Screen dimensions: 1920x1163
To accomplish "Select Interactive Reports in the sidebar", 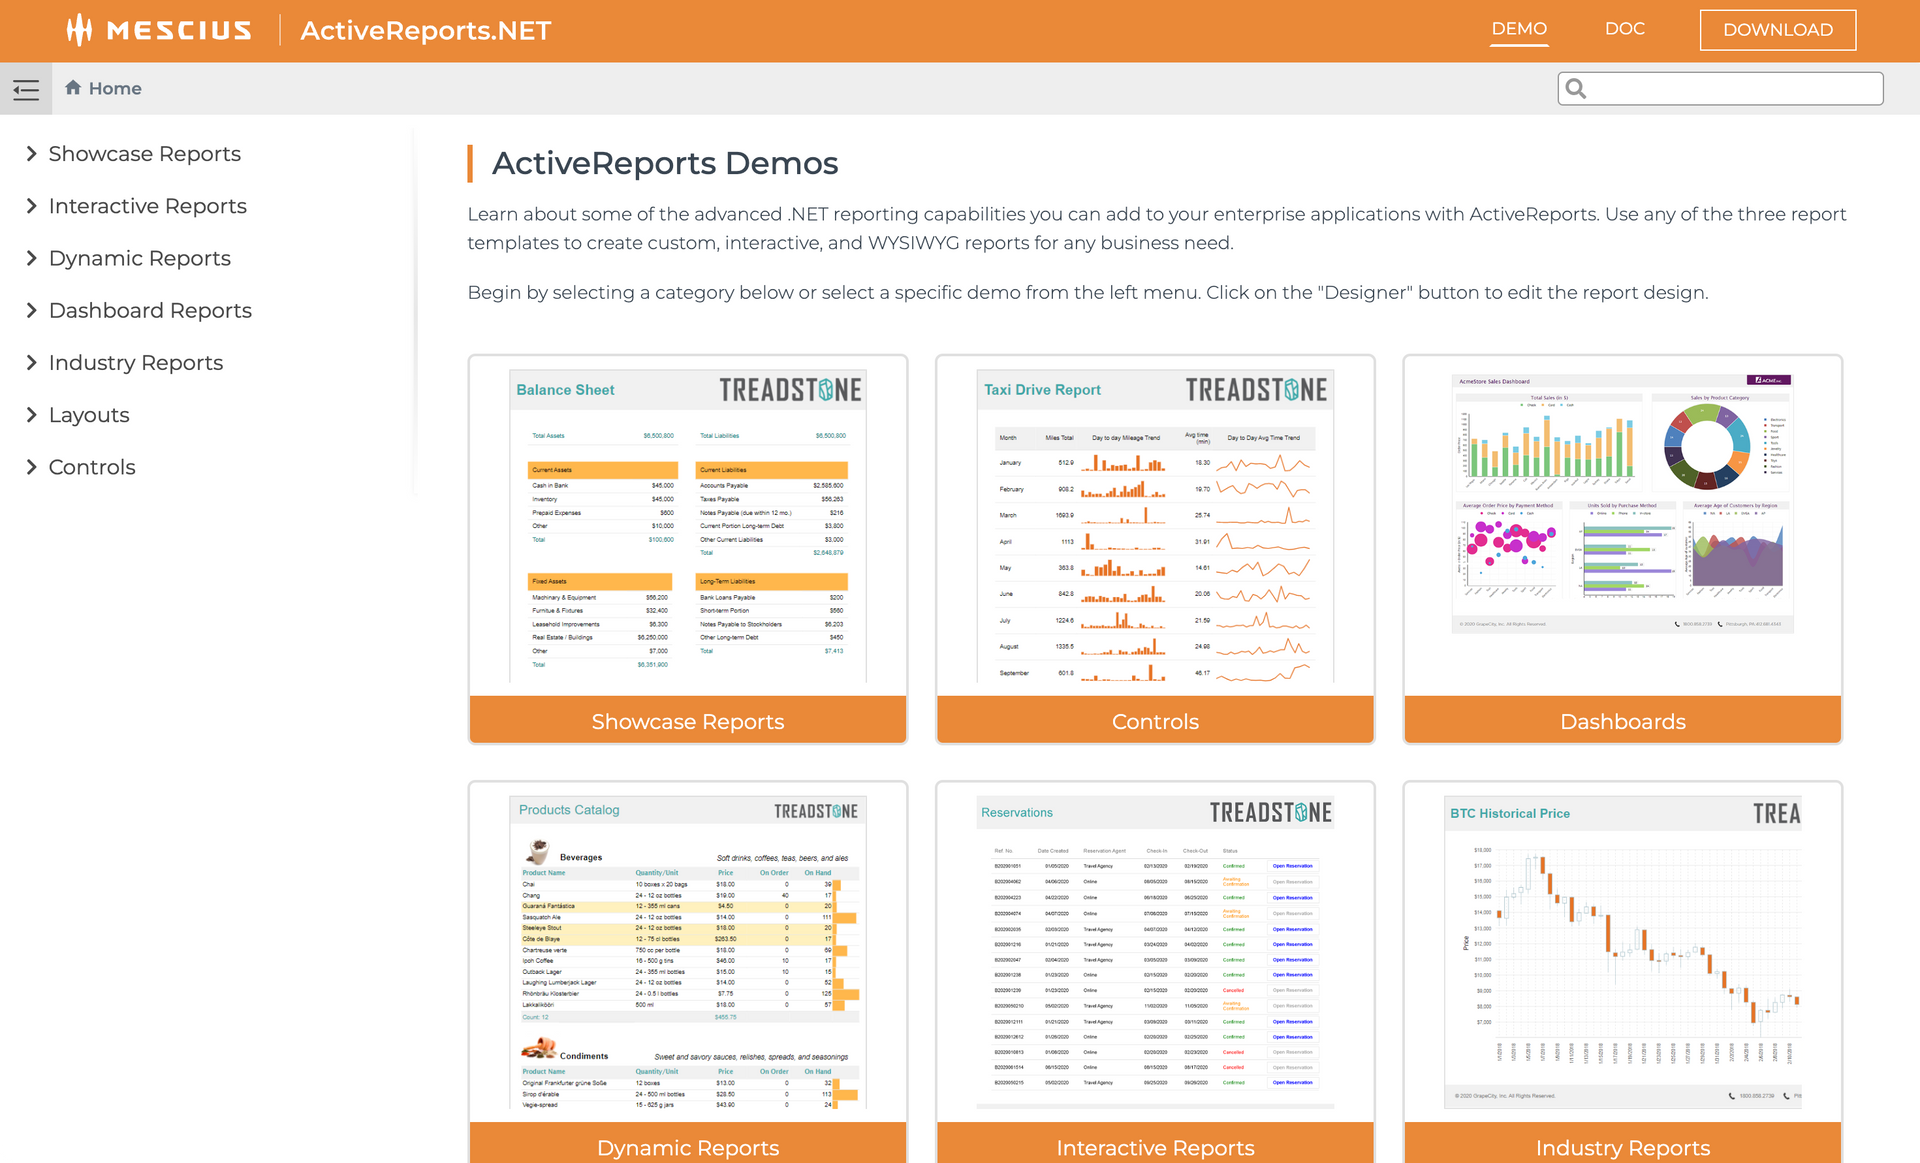I will coord(148,206).
